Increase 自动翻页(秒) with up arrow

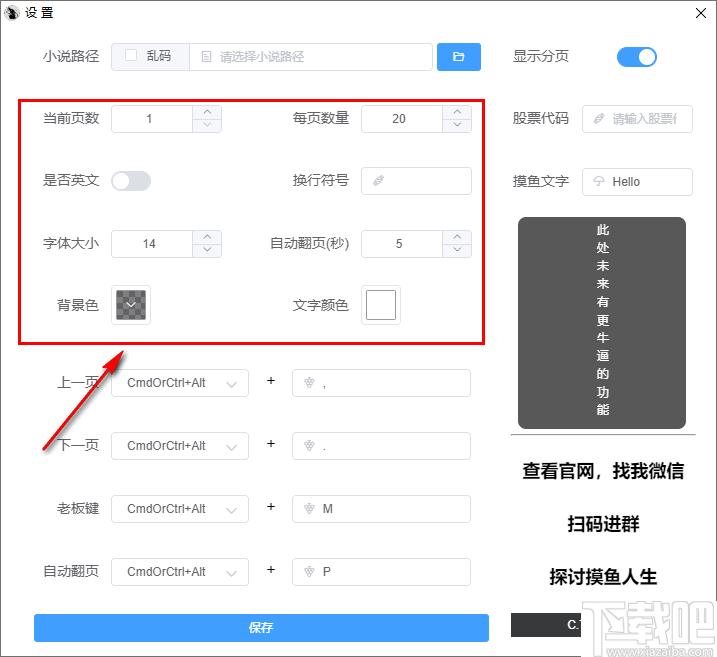457,237
